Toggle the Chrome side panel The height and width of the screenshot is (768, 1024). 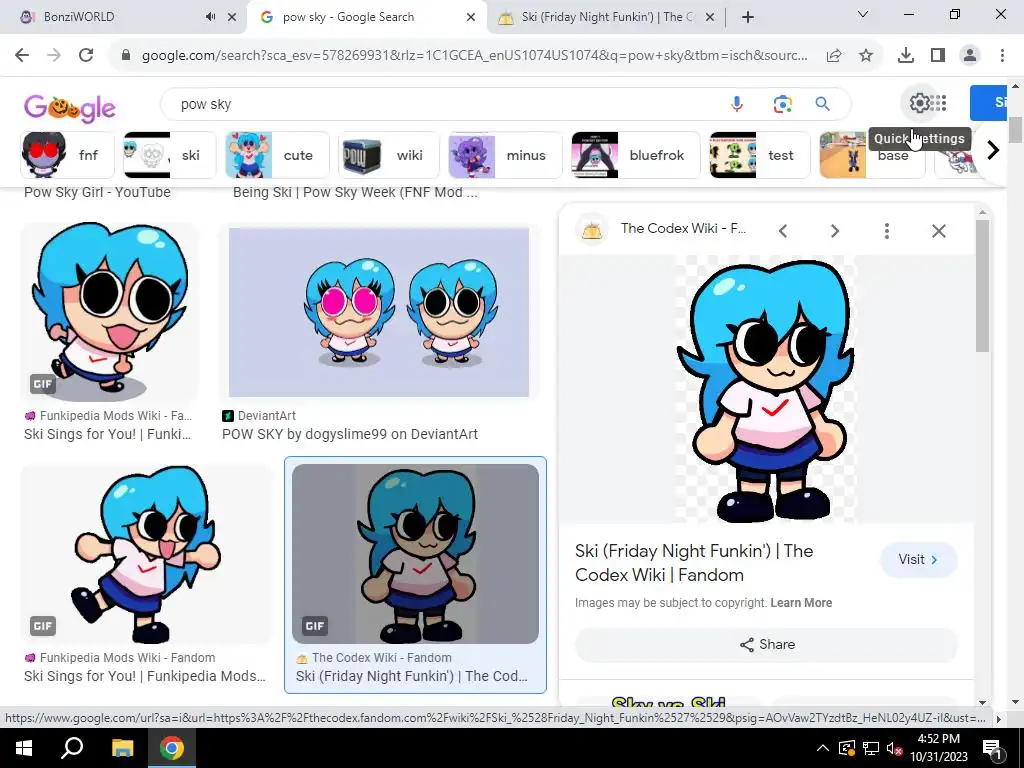[x=938, y=56]
